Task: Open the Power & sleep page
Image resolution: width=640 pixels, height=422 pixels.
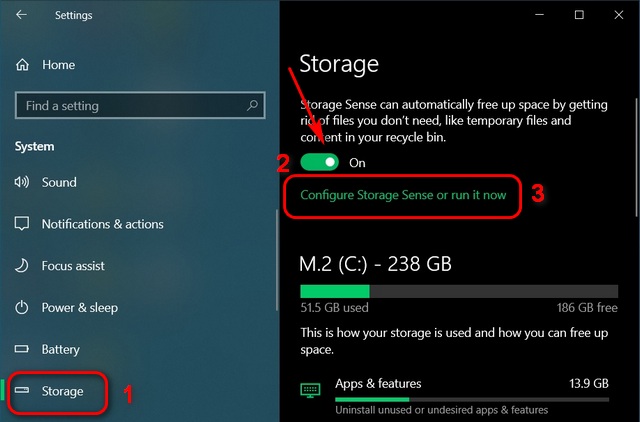Action: (x=80, y=307)
